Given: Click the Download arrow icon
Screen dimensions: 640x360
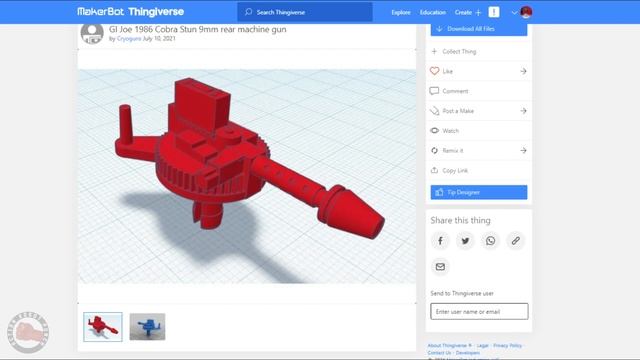Looking at the screenshot, I should point(439,29).
